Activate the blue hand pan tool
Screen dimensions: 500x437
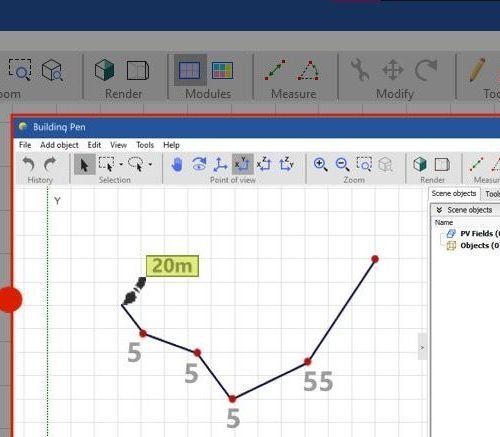[x=177, y=165]
